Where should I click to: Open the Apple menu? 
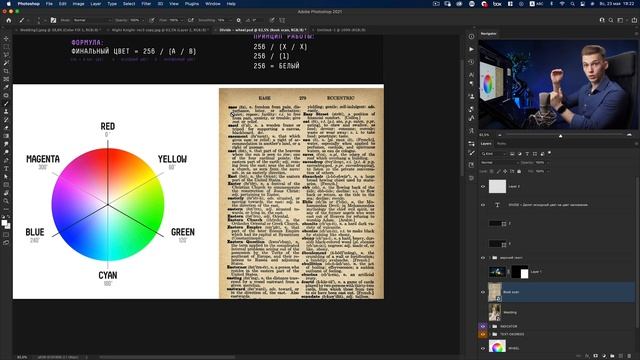click(8, 4)
